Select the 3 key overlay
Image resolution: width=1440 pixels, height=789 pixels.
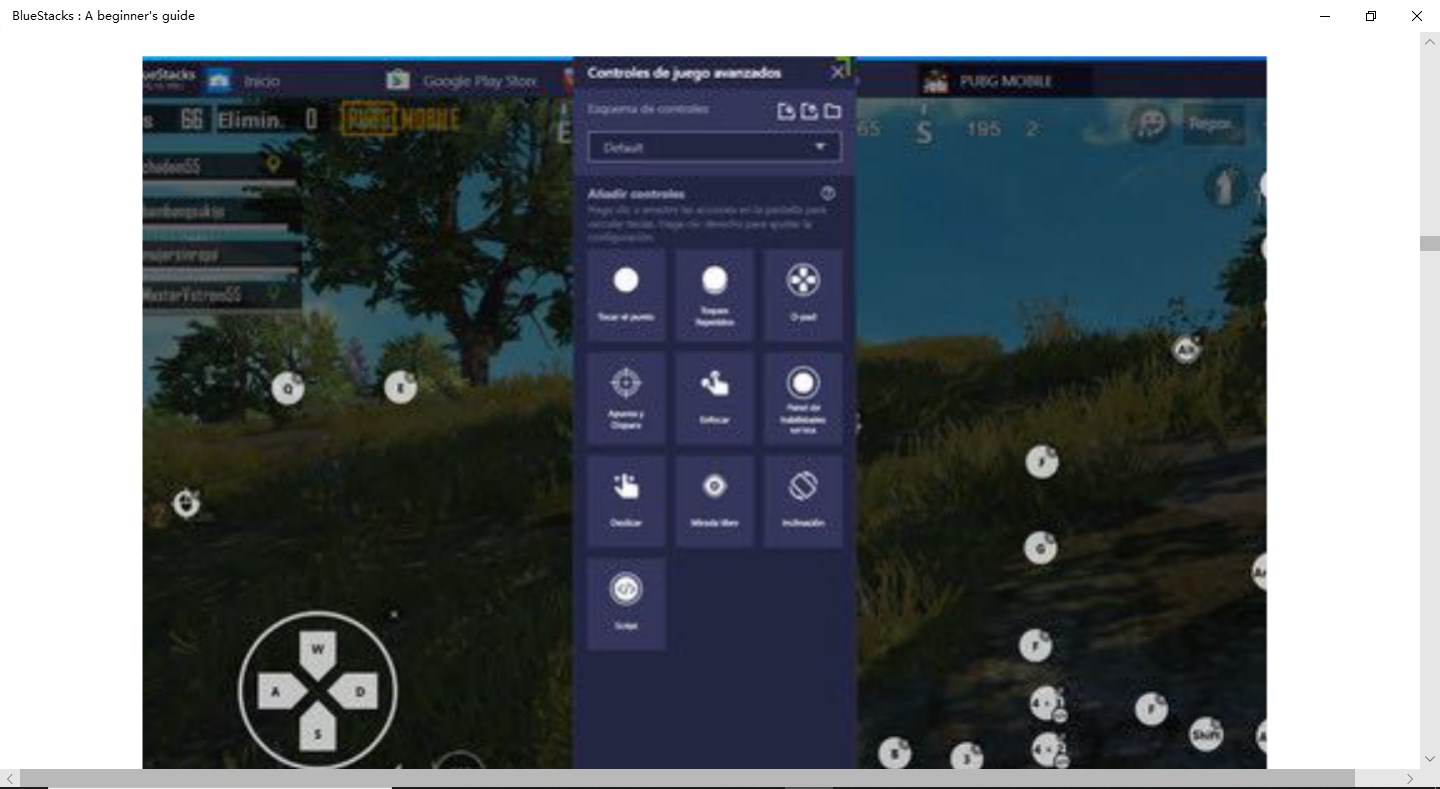966,757
